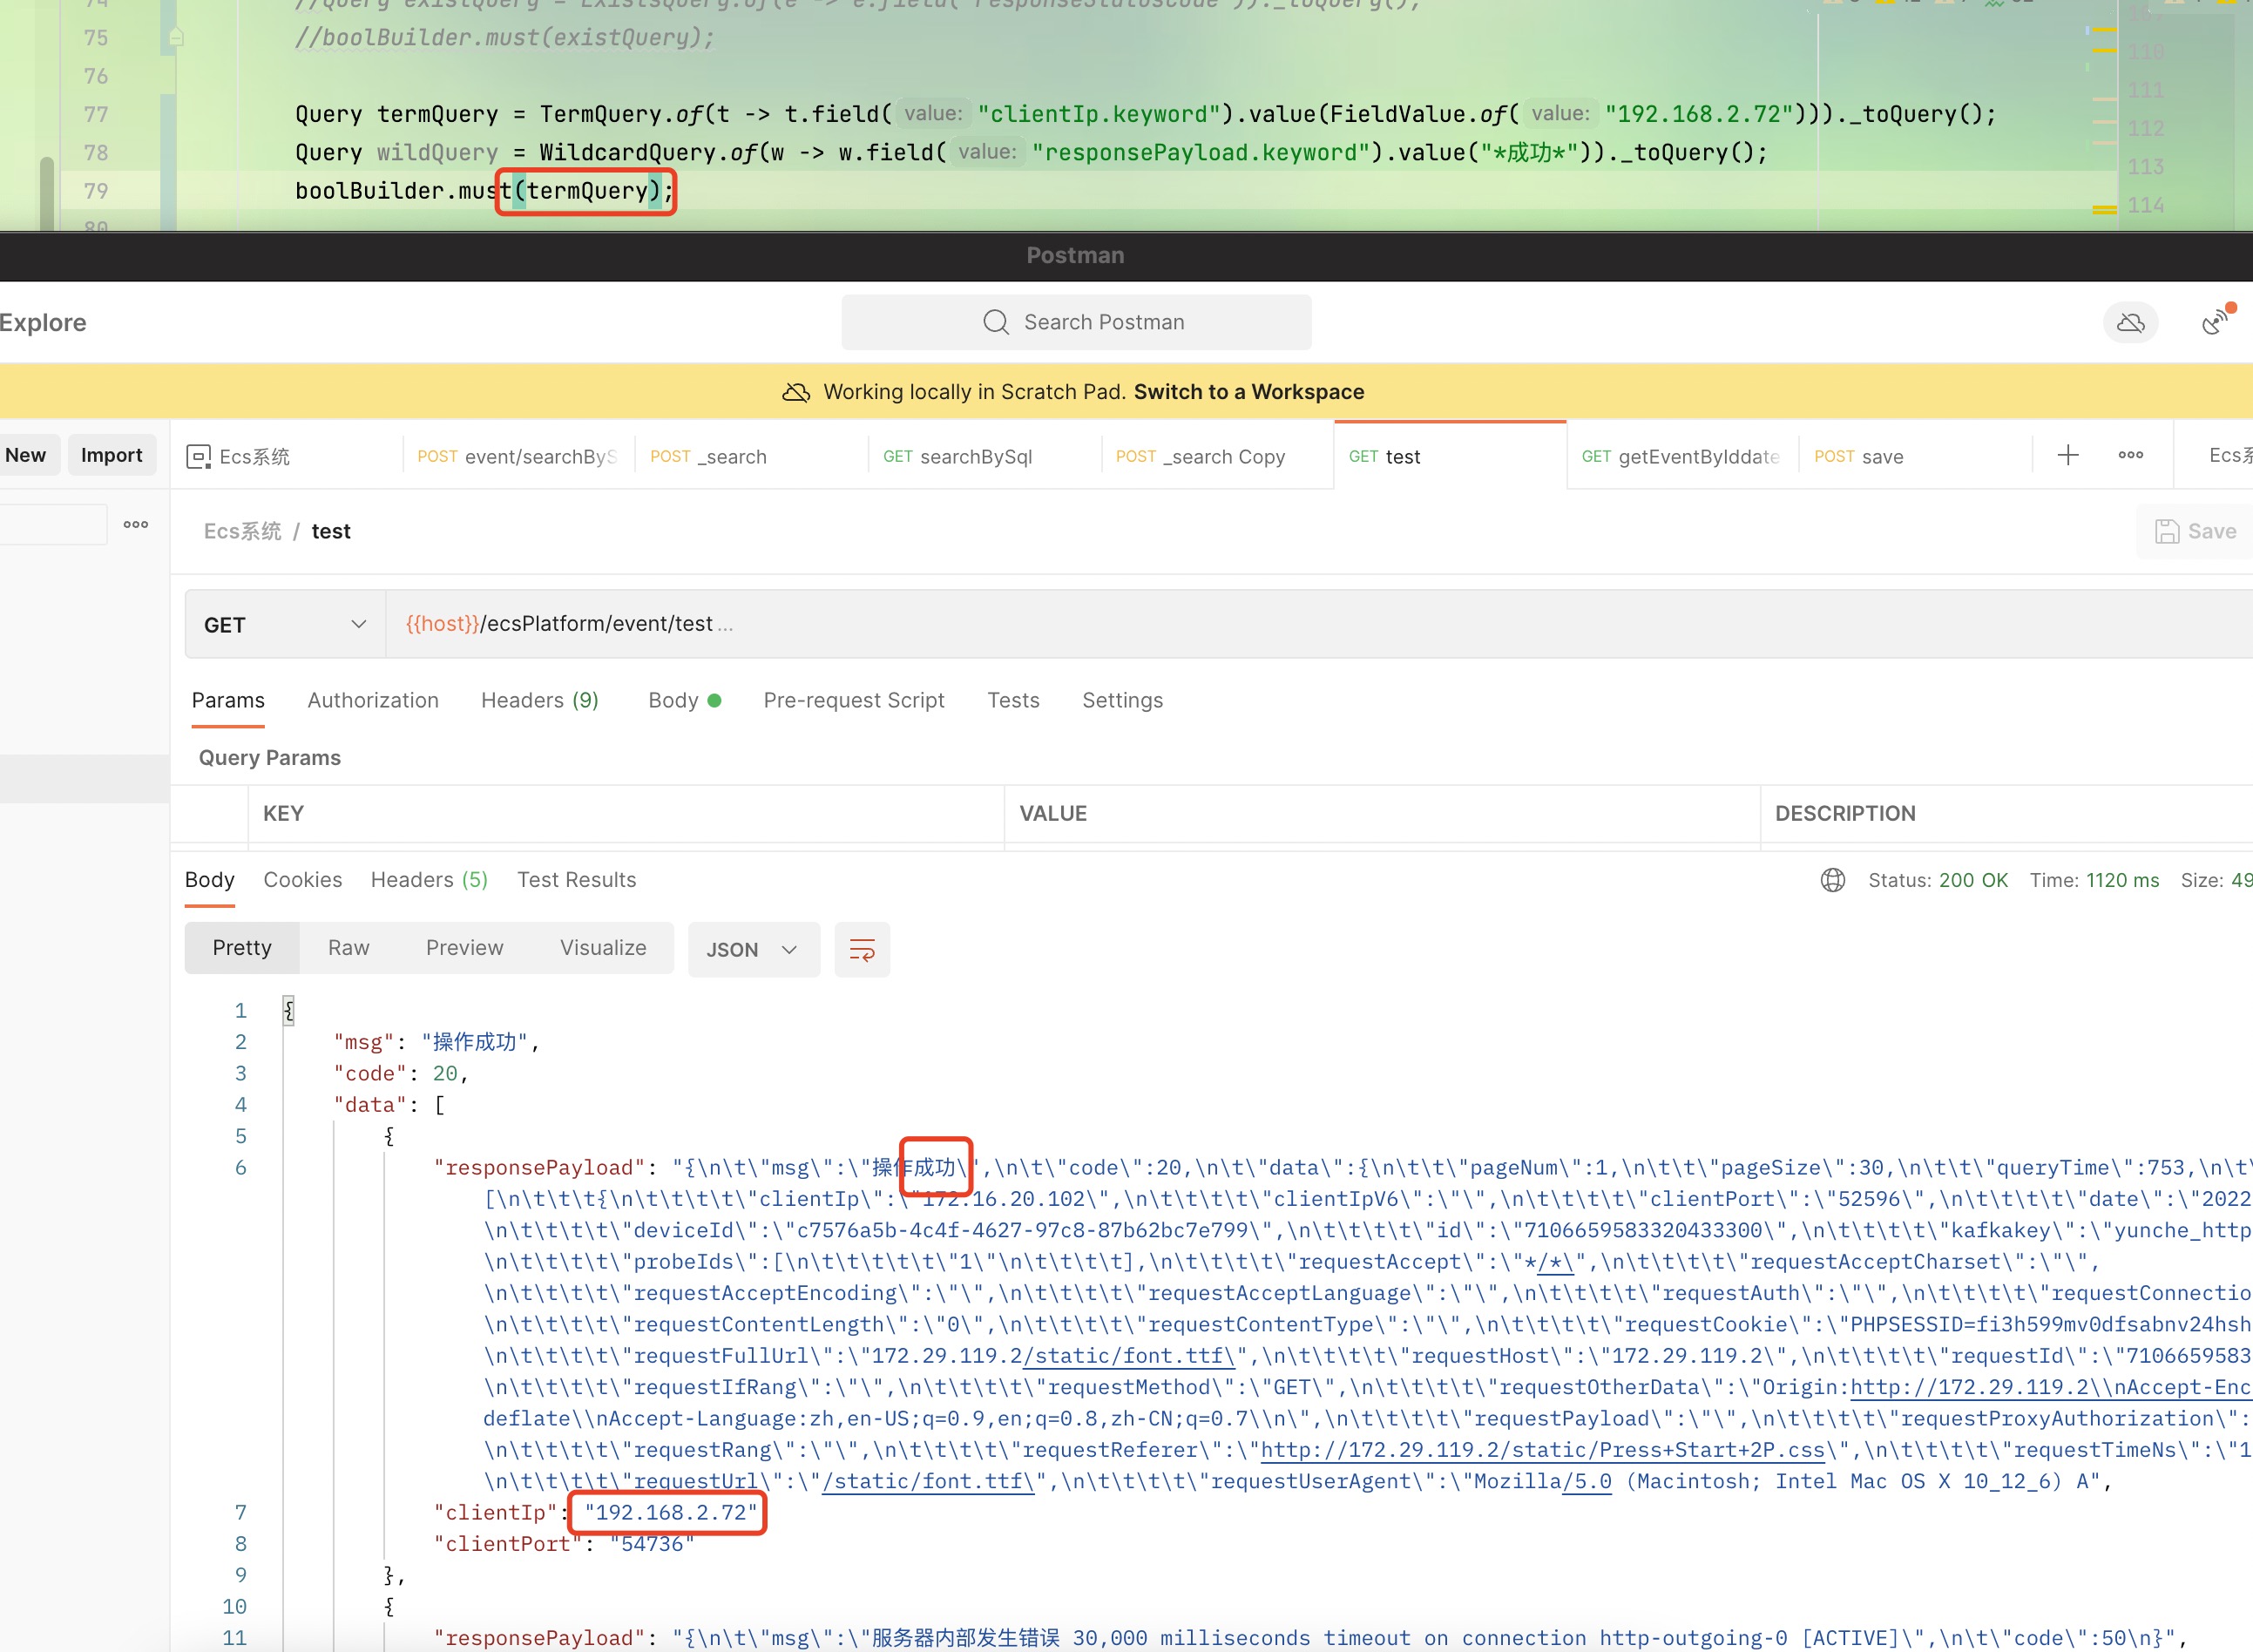Click the gutter bookmark icon on line 75
The width and height of the screenshot is (2253, 1652).
tap(176, 38)
